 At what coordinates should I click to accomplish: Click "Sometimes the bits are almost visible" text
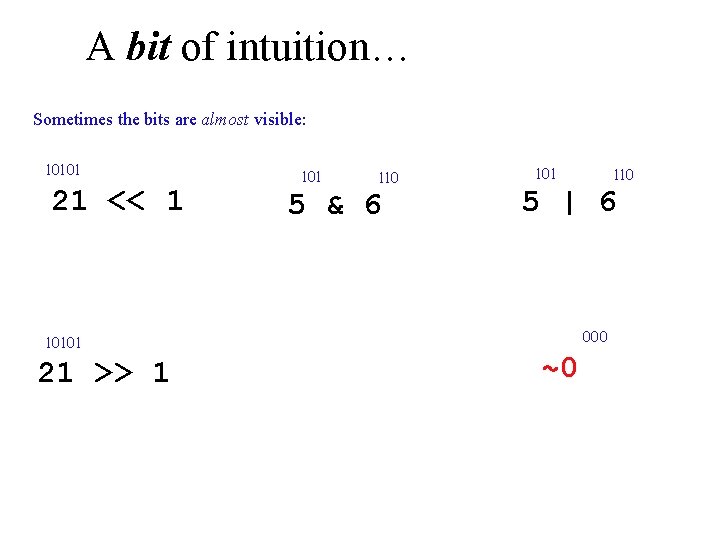pos(169,119)
